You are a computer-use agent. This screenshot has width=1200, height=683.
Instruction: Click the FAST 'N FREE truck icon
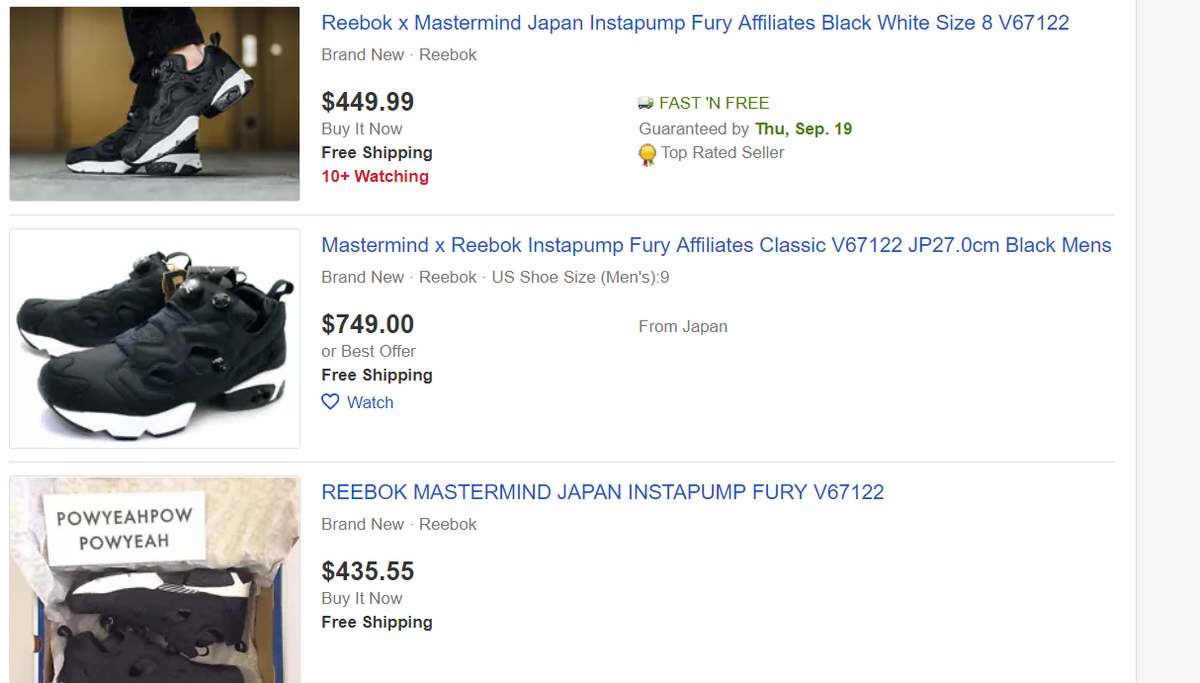(x=646, y=103)
